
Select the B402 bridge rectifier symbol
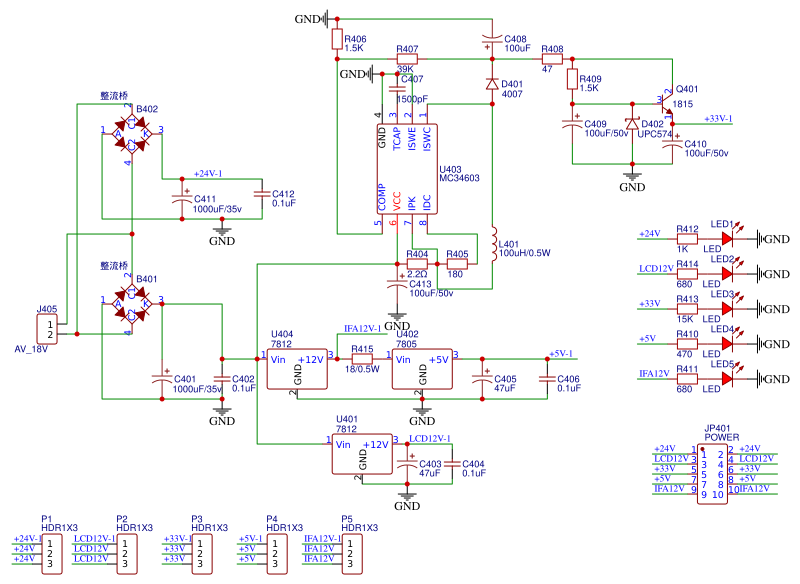(132, 134)
